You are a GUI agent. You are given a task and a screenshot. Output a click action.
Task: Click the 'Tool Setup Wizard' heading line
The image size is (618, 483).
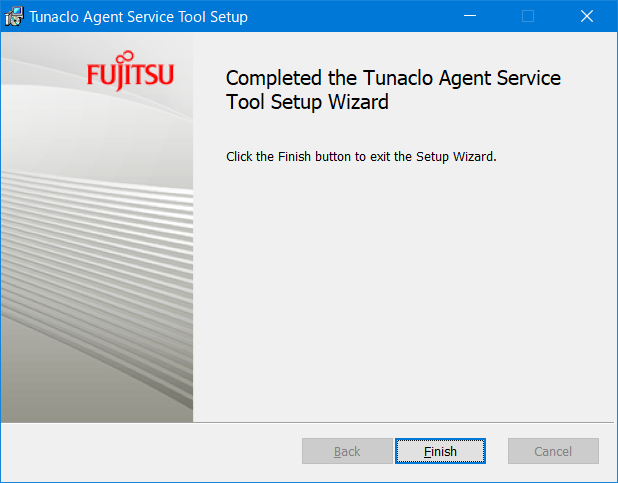[307, 102]
